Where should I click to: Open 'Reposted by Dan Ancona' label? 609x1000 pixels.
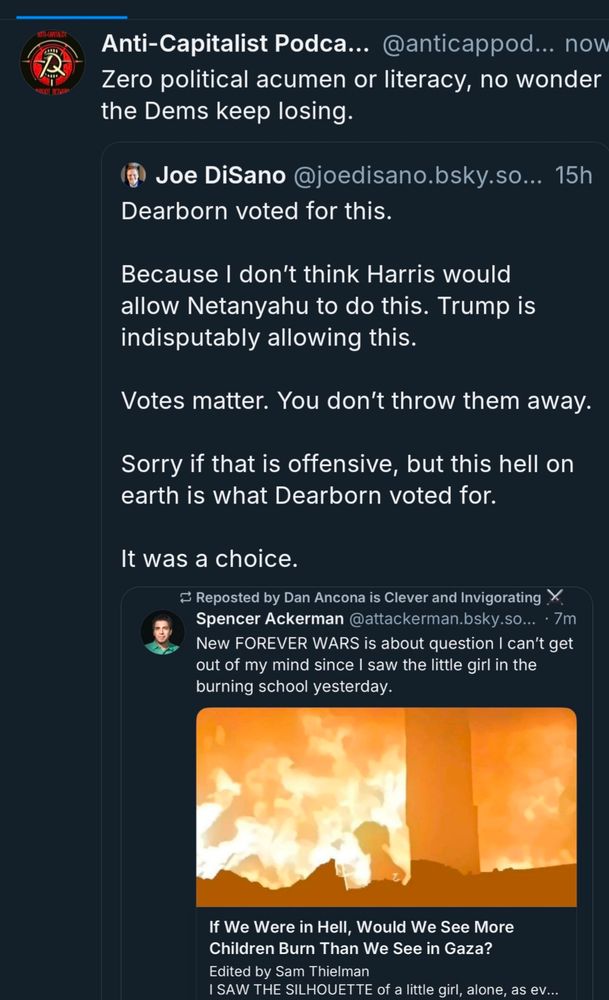pyautogui.click(x=368, y=598)
